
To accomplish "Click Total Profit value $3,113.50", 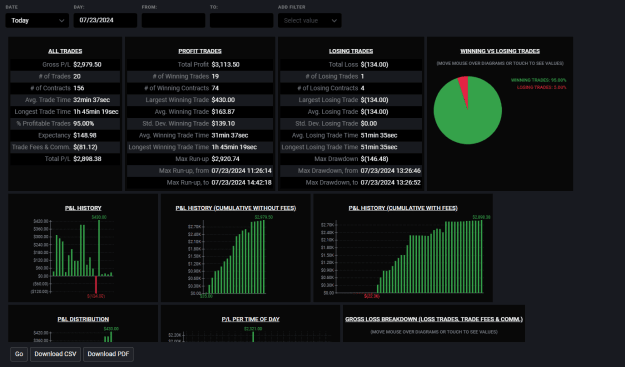I will [x=226, y=65].
